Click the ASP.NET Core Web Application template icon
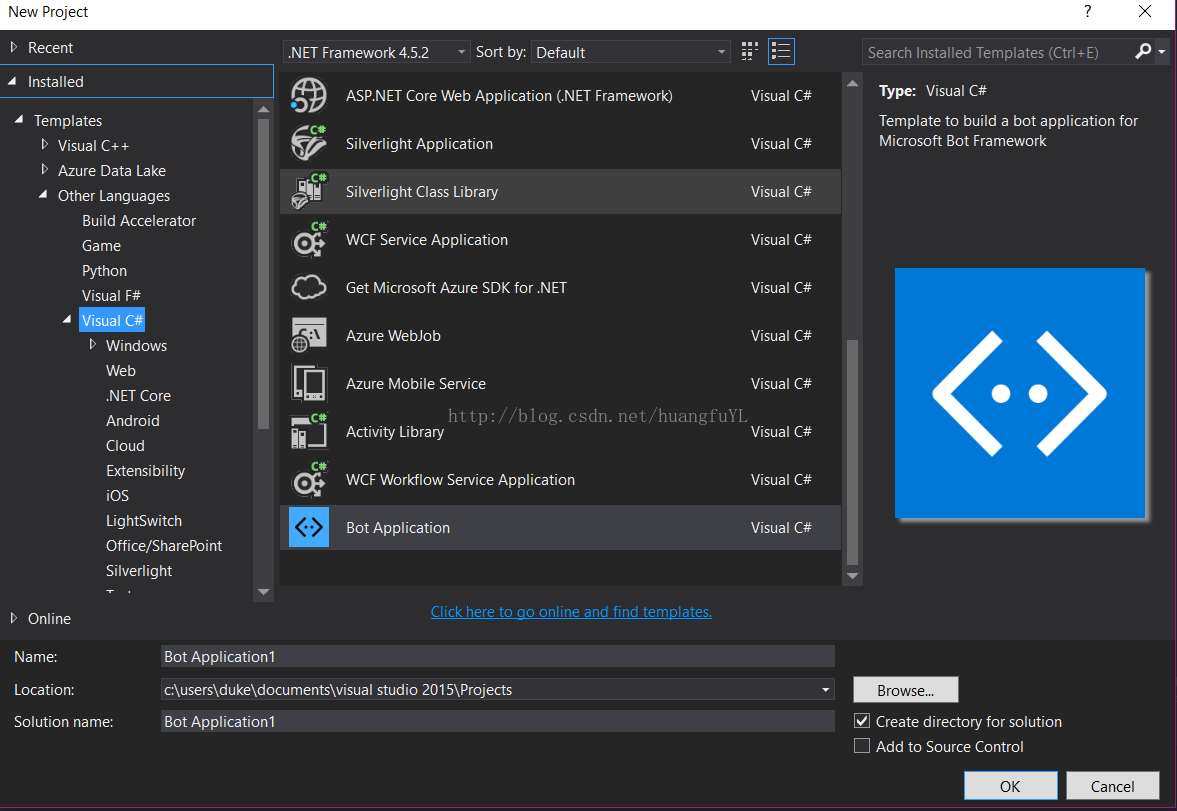 pos(309,96)
